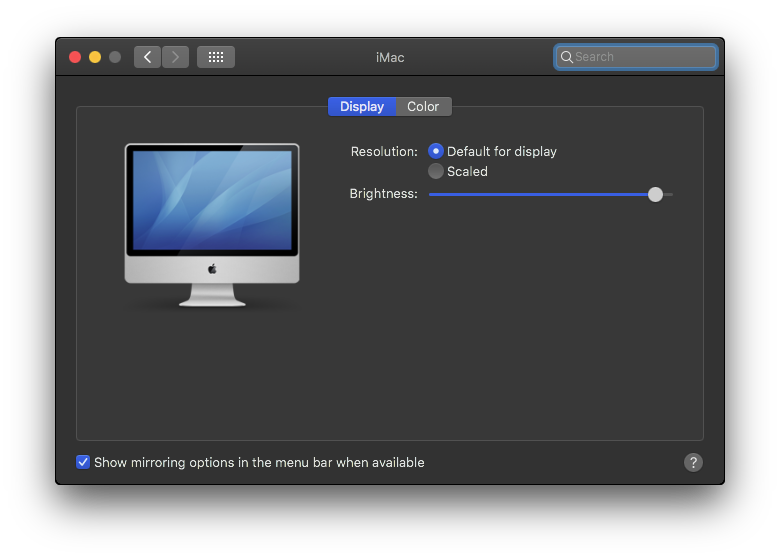
Task: Close the iMac preferences window
Action: 75,57
